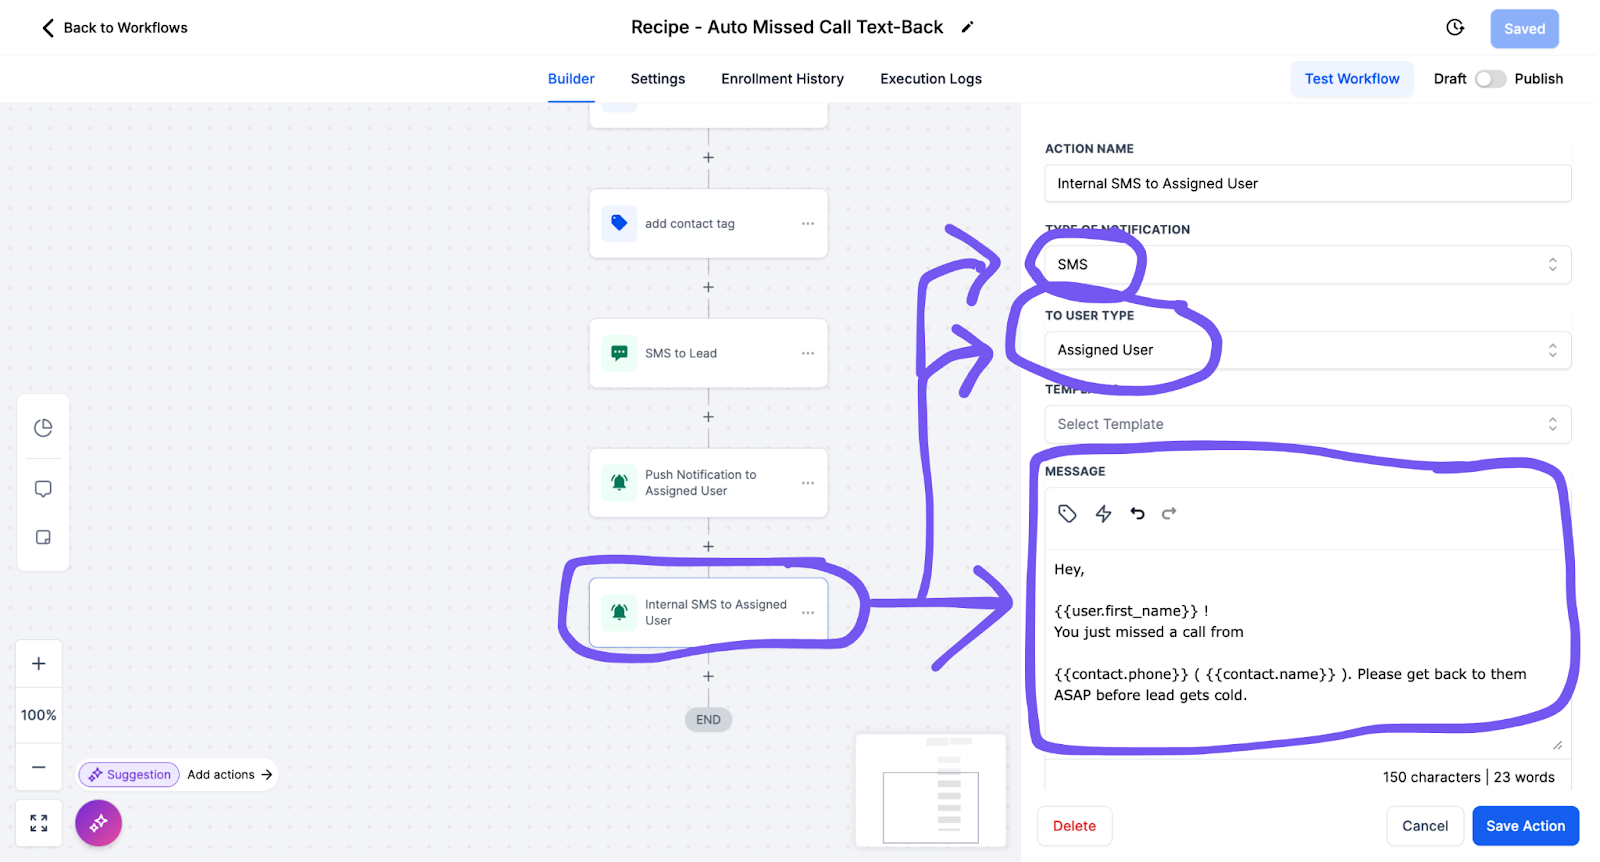Open Select Template dropdown
This screenshot has height=862, width=1600.
(x=1307, y=425)
